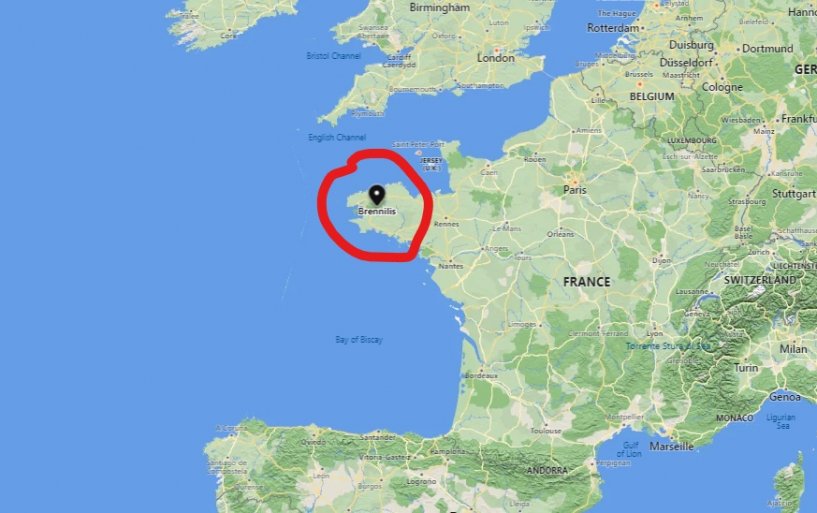This screenshot has height=513, width=817.
Task: Click the black Brennilis location pin
Action: (x=377, y=195)
